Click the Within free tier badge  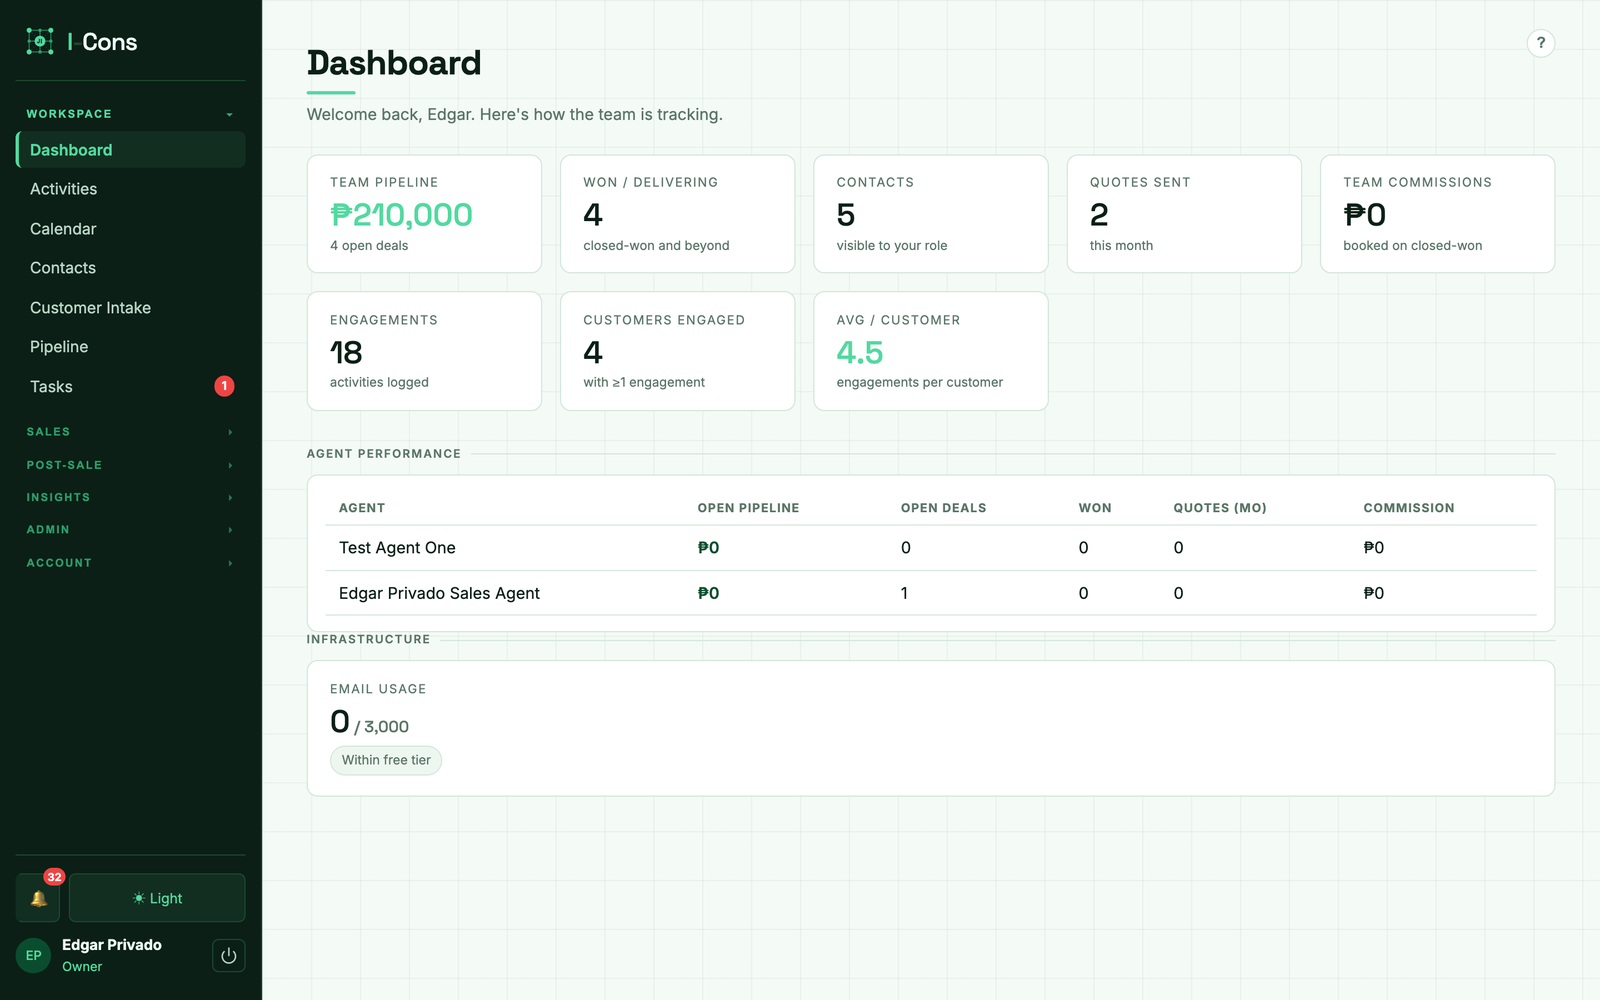pyautogui.click(x=386, y=760)
